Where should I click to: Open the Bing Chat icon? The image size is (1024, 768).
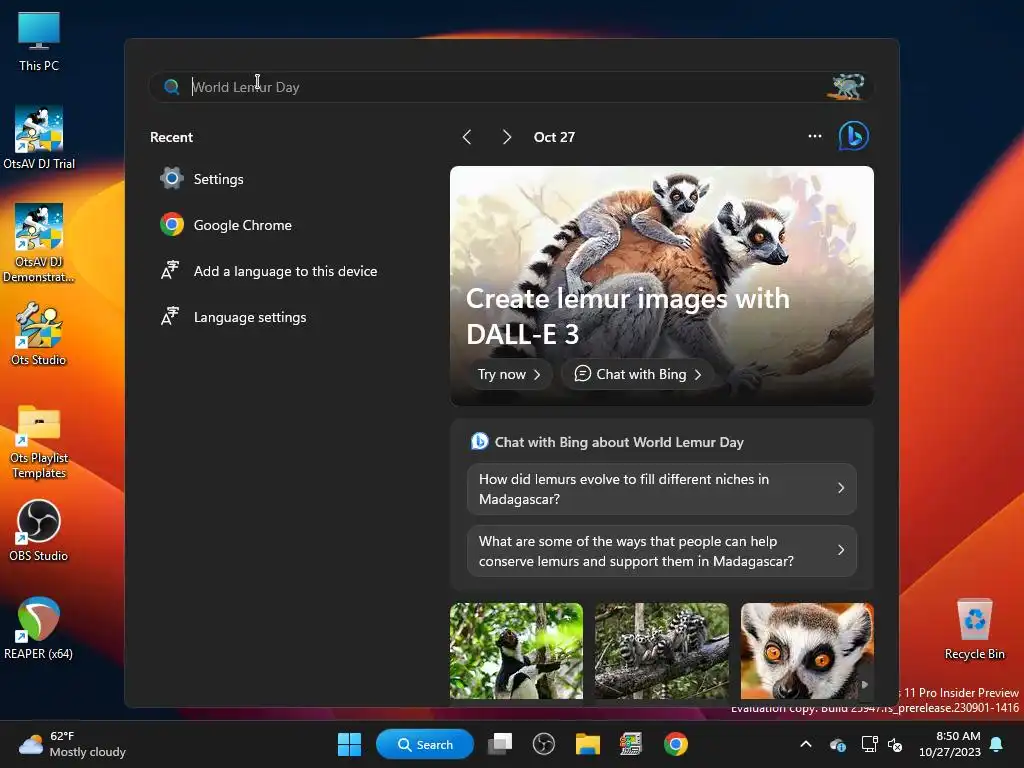pyautogui.click(x=854, y=136)
